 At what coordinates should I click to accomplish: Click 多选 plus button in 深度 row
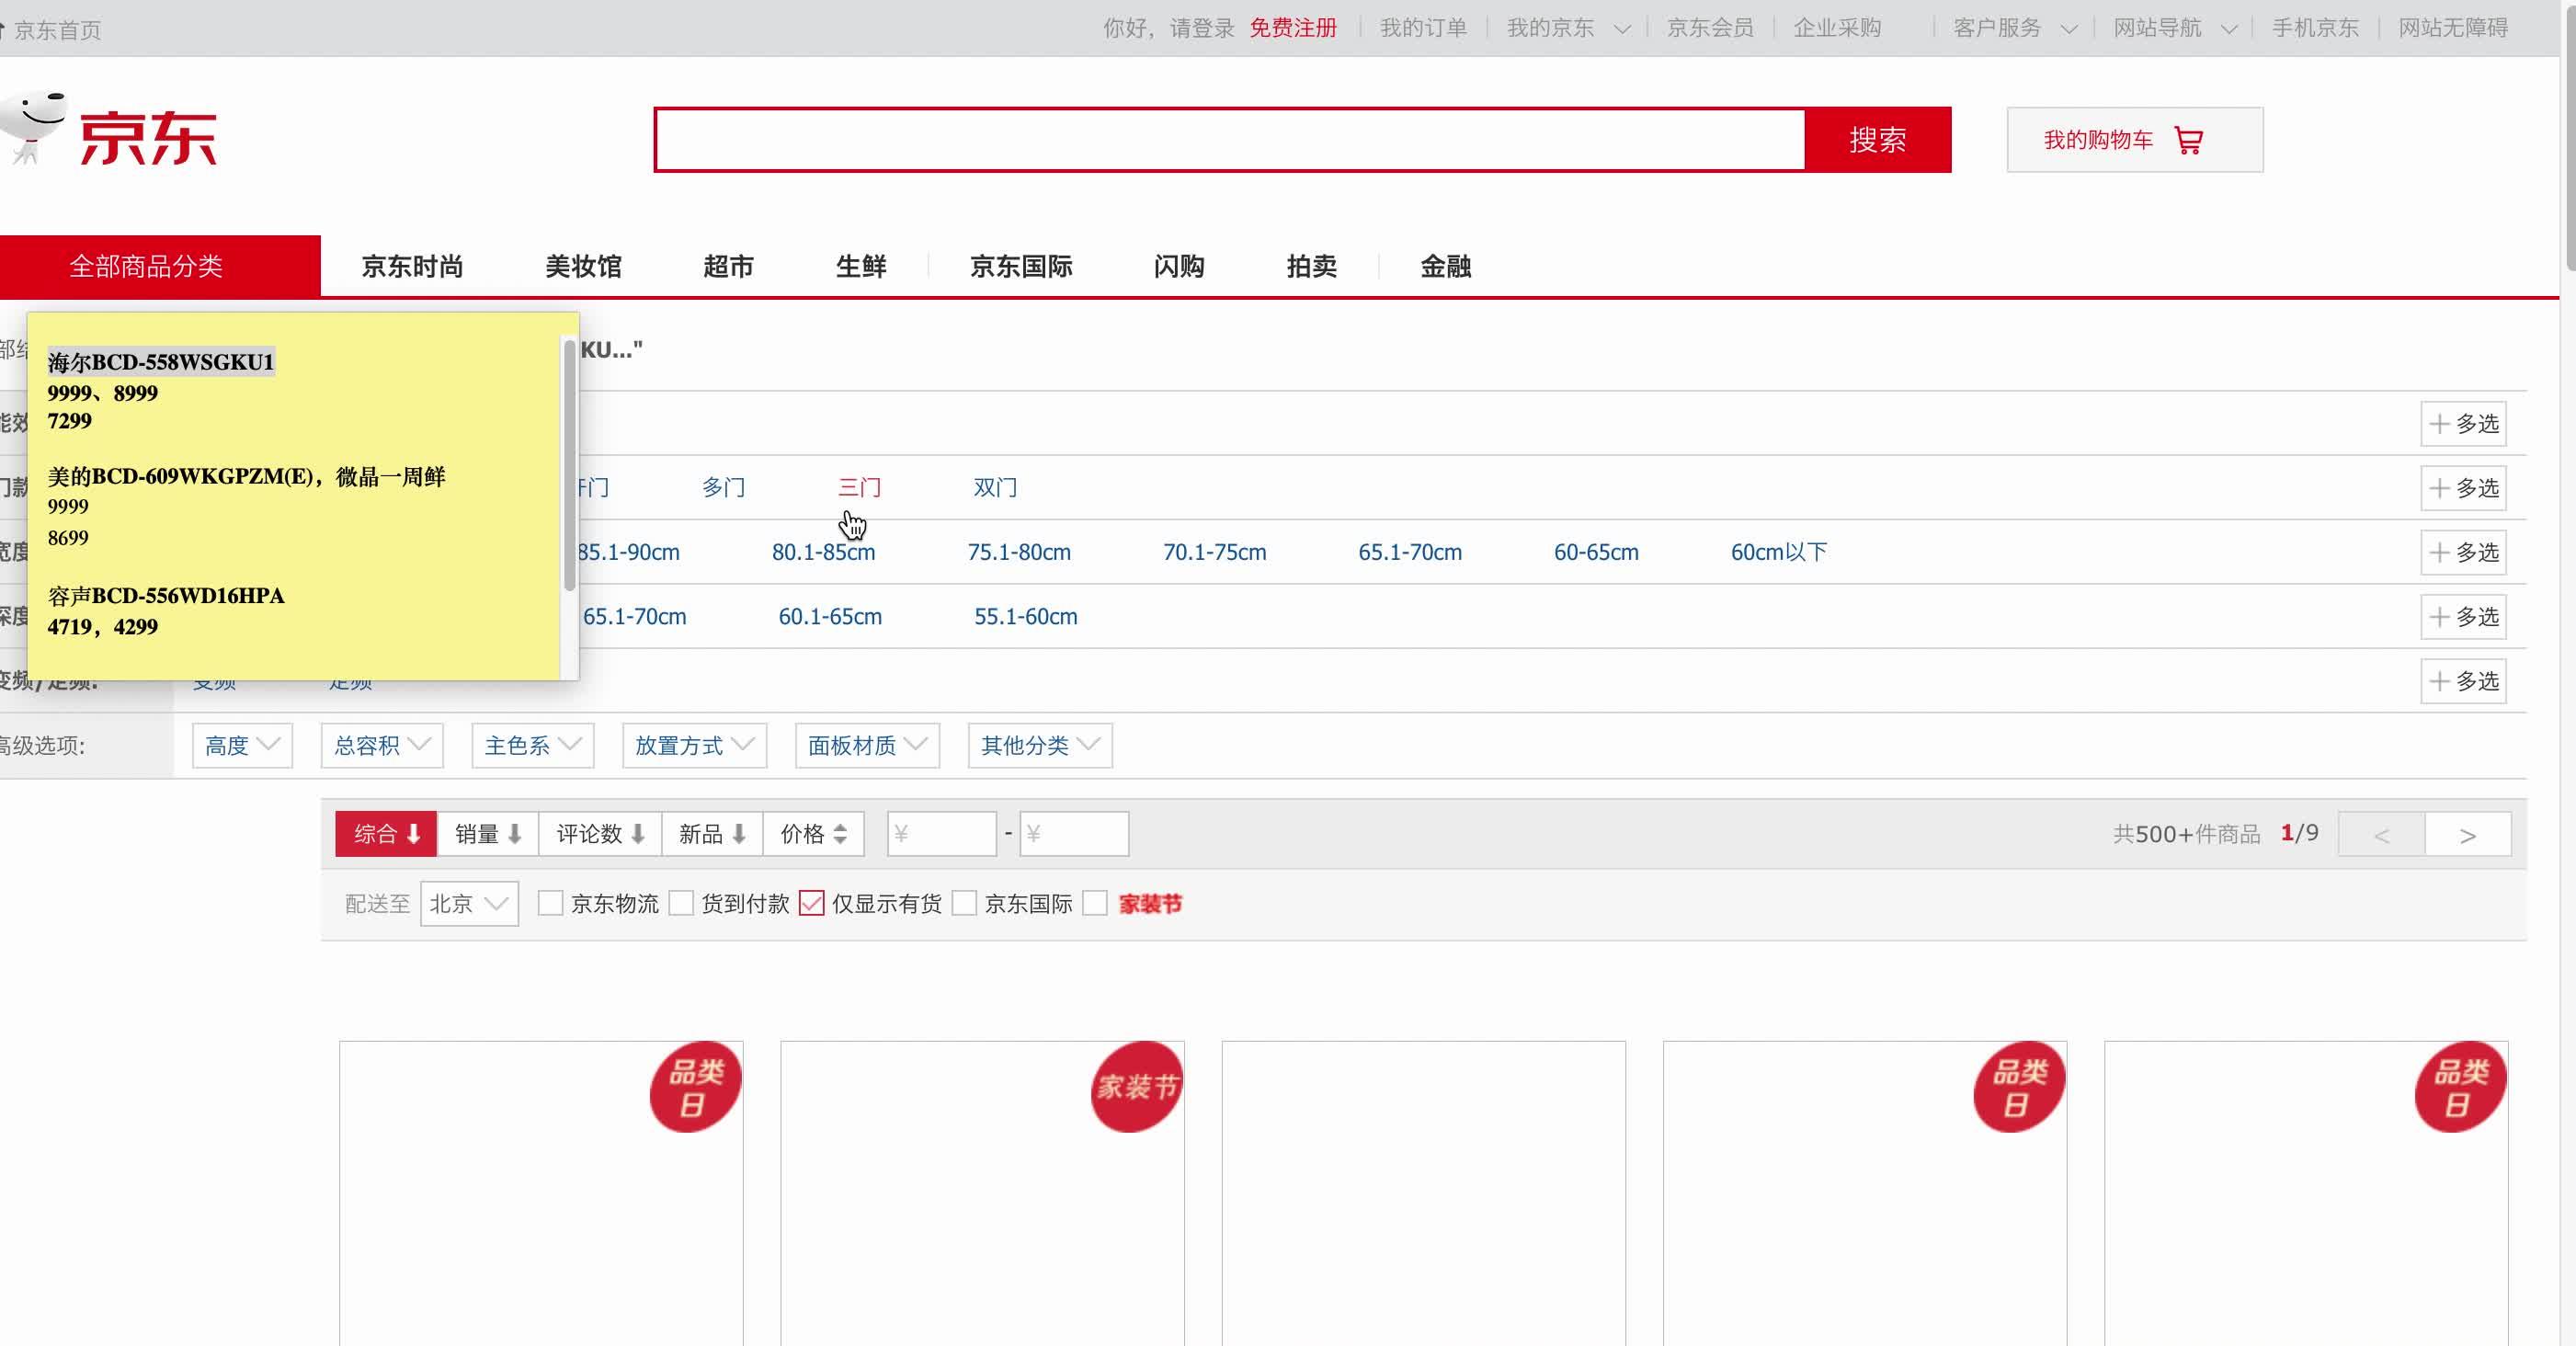pyautogui.click(x=2463, y=617)
